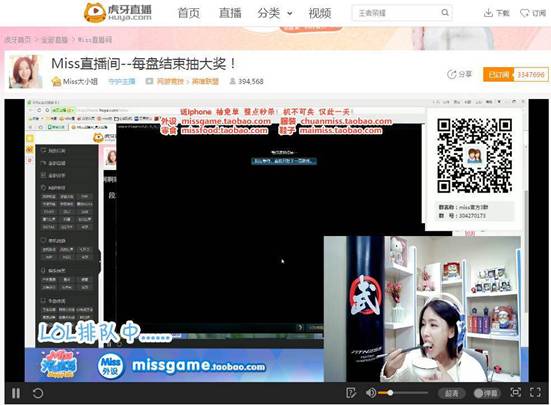Image resolution: width=551 pixels, height=405 pixels.
Task: Open the 英雄联盟 game category link
Action: tap(205, 81)
